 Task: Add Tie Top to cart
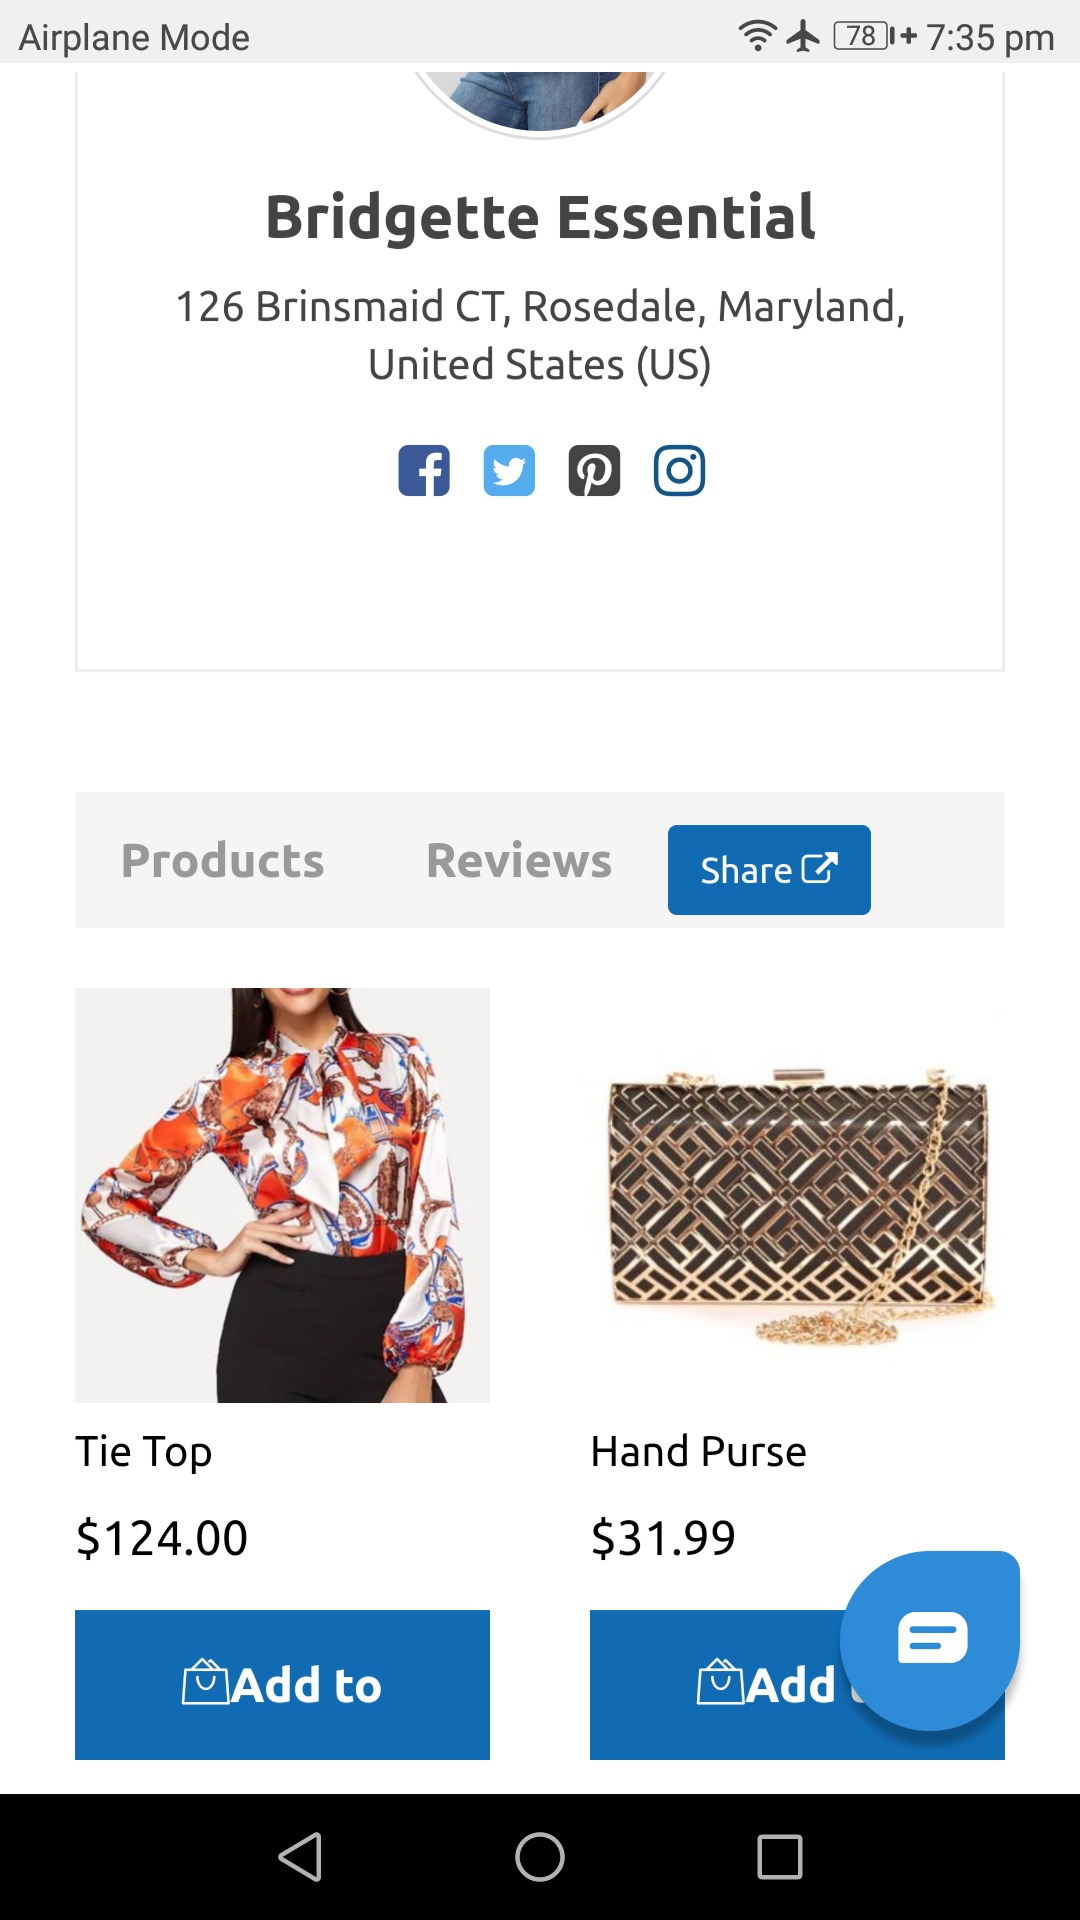282,1685
